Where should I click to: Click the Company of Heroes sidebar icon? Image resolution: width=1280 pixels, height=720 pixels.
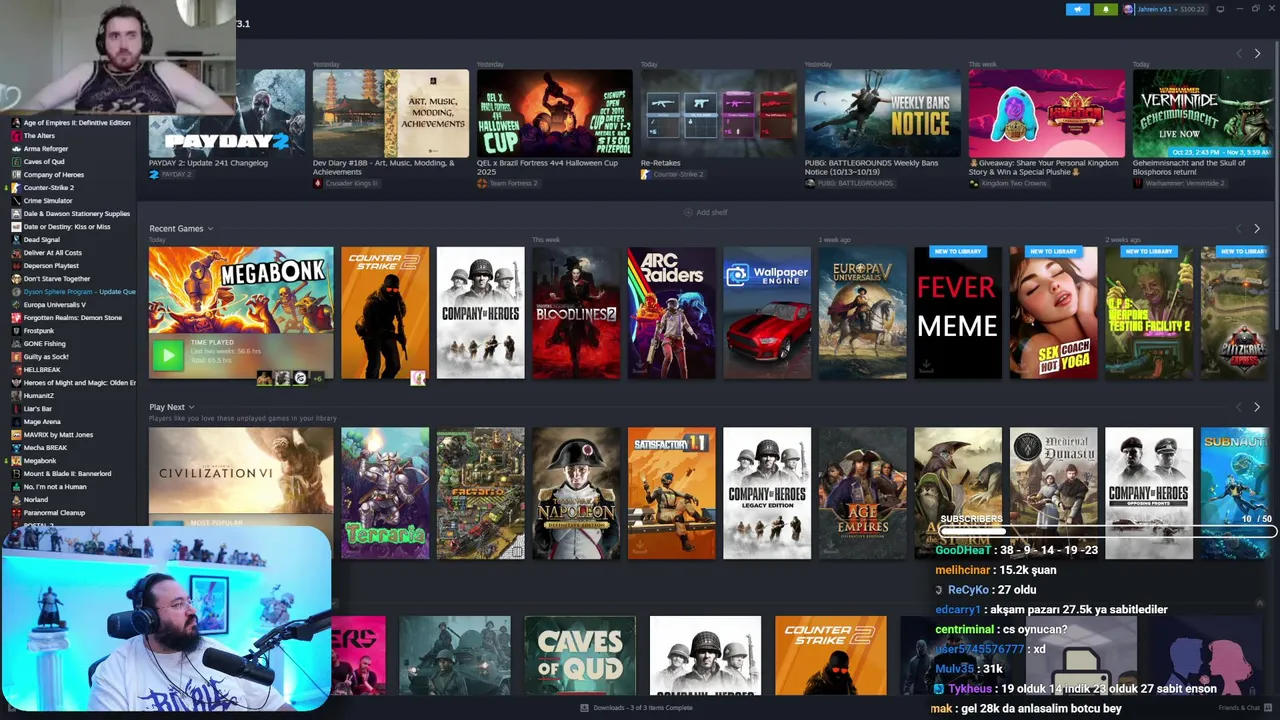[16, 175]
